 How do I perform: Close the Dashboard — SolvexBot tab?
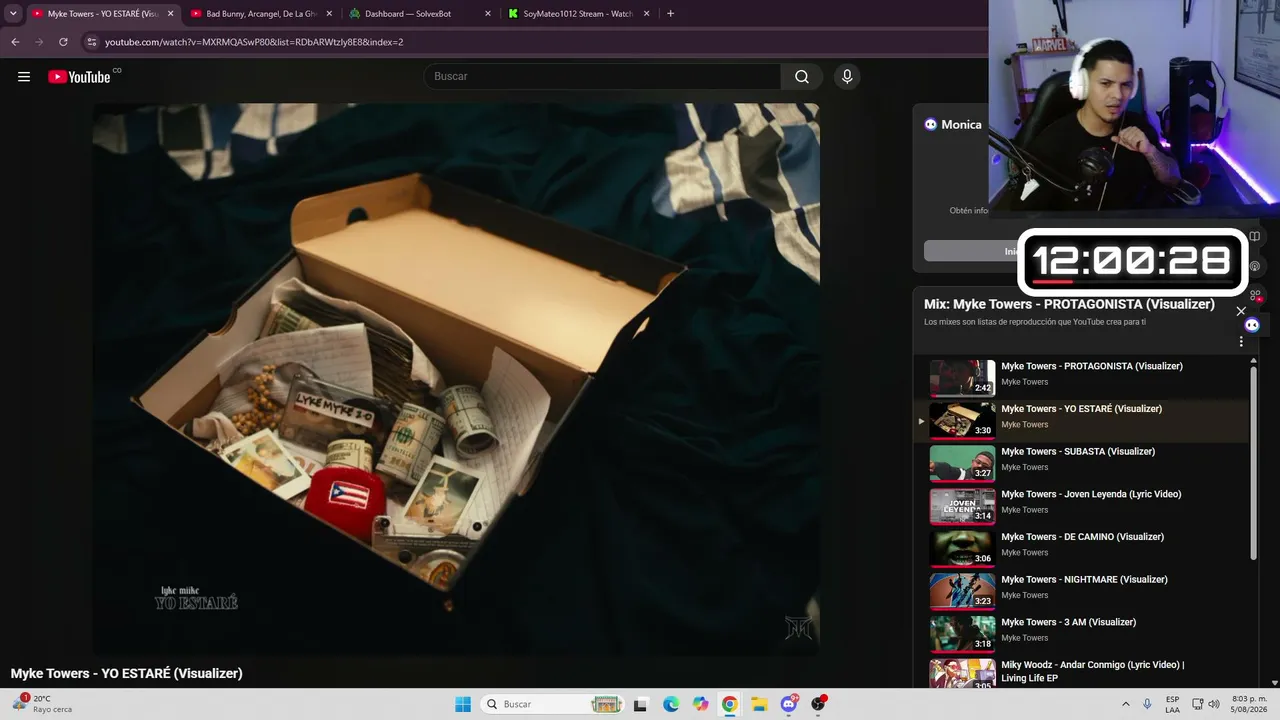tap(488, 14)
